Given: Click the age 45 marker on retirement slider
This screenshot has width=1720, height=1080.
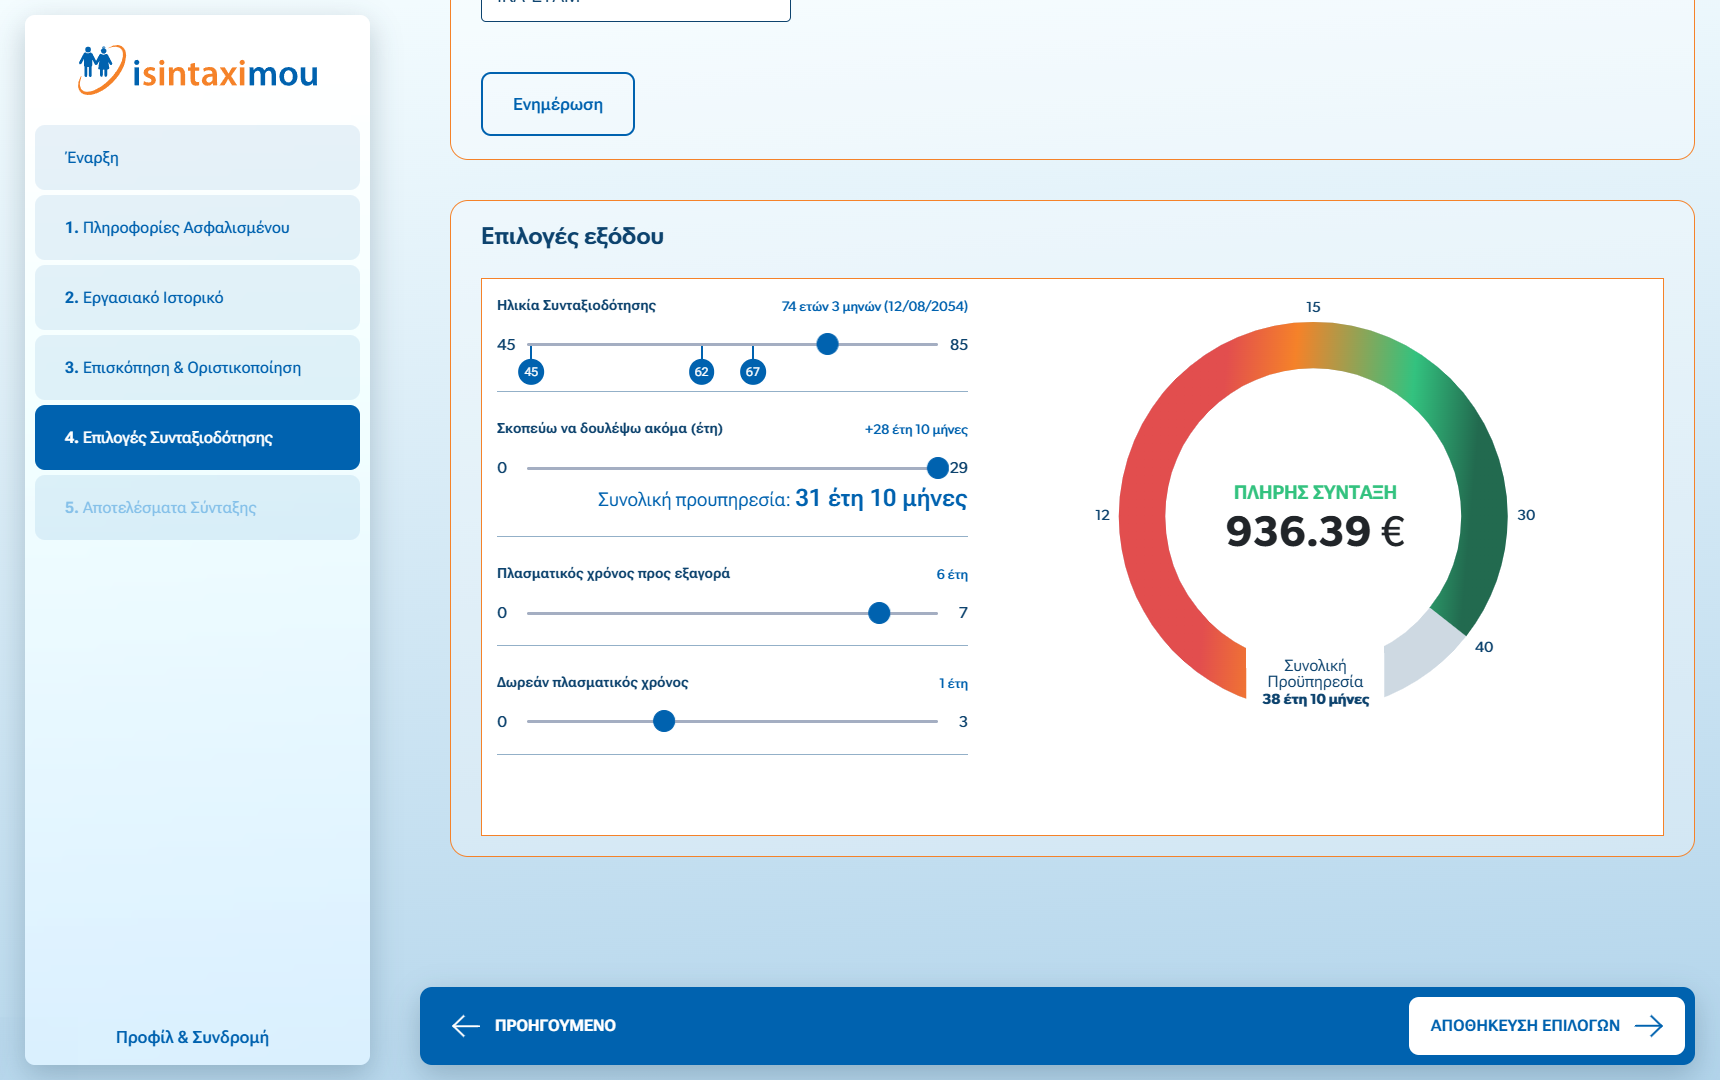Looking at the screenshot, I should coord(531,372).
